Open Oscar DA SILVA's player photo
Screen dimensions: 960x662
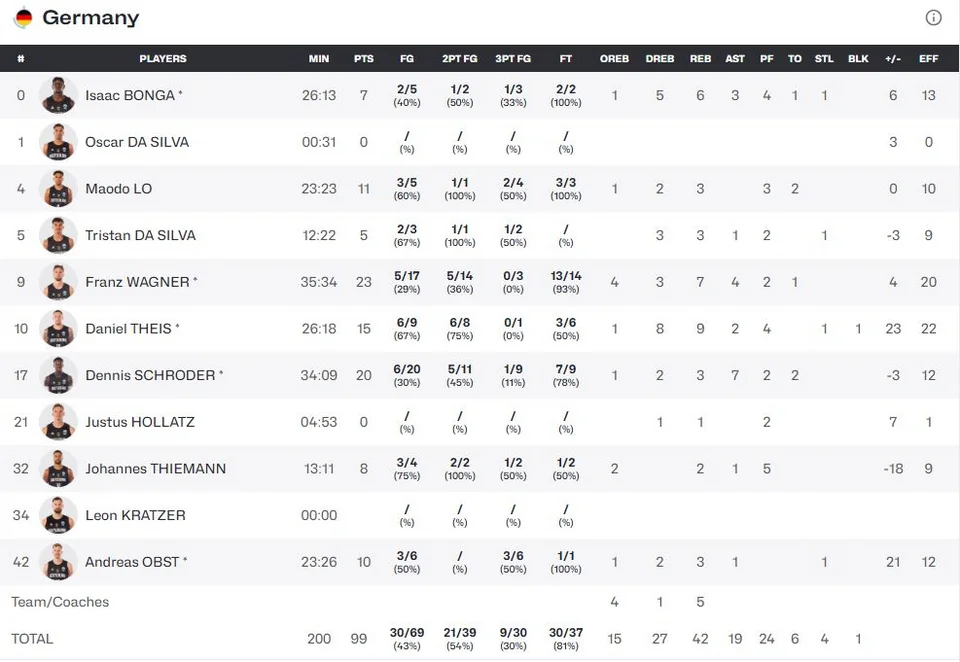pos(58,141)
